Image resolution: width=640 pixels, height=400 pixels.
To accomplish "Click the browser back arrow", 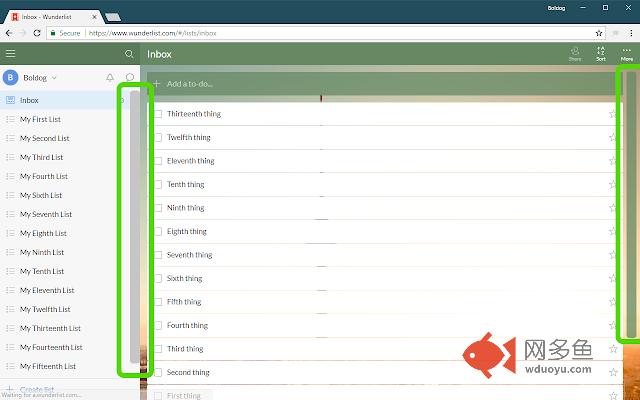I will click(x=9, y=33).
